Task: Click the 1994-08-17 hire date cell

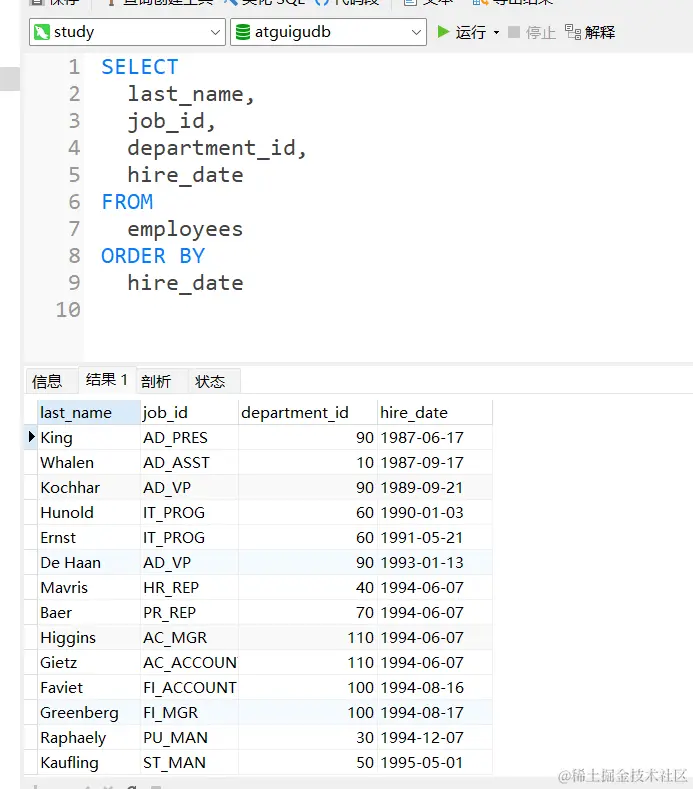Action: pyautogui.click(x=435, y=713)
